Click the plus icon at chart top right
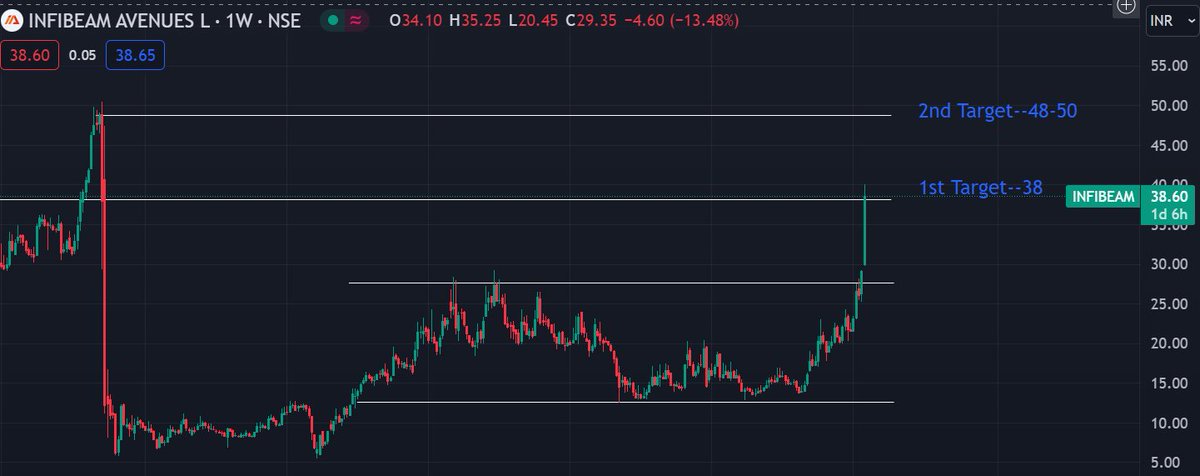 point(1126,6)
